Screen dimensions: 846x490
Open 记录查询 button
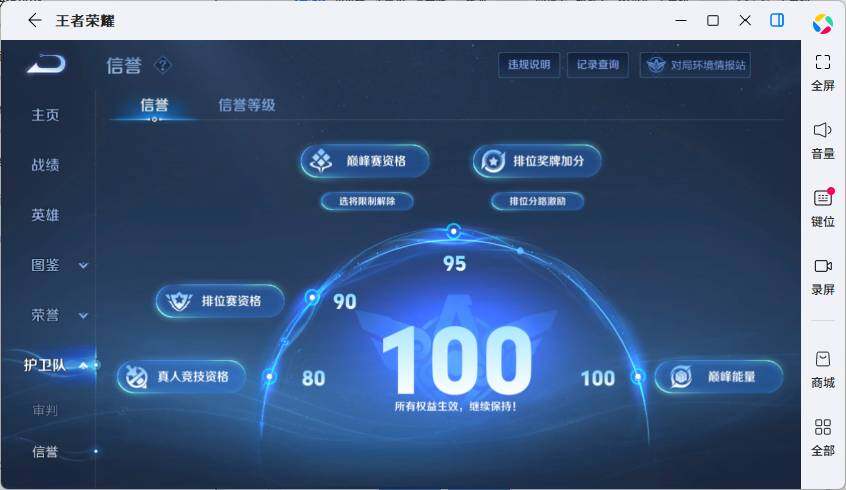pyautogui.click(x=598, y=65)
